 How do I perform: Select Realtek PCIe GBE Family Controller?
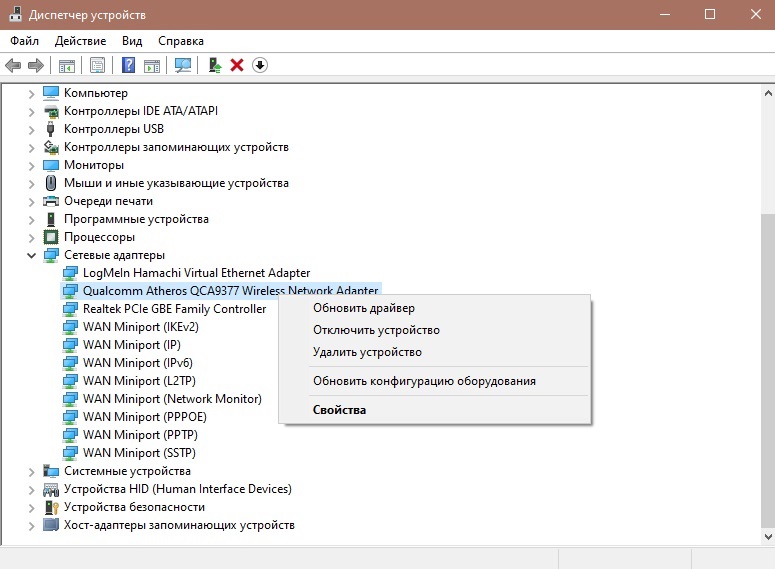[174, 309]
